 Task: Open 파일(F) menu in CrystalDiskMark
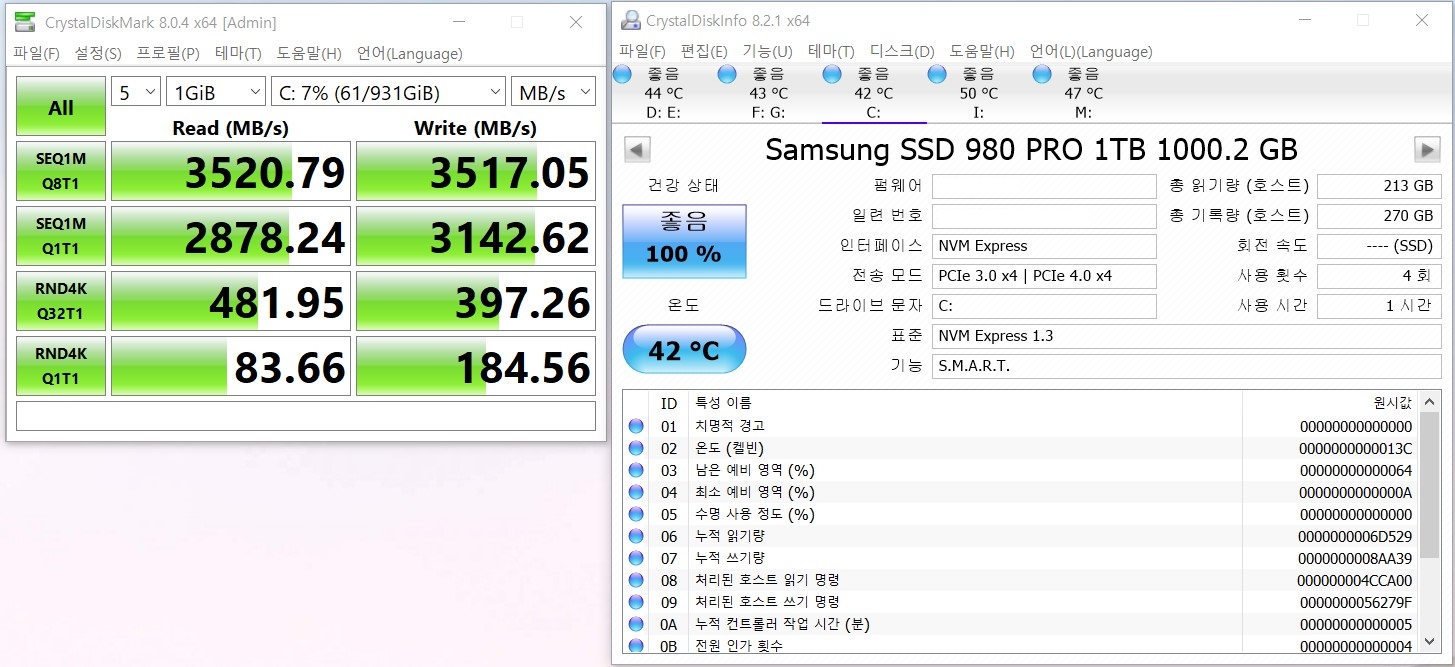click(36, 53)
